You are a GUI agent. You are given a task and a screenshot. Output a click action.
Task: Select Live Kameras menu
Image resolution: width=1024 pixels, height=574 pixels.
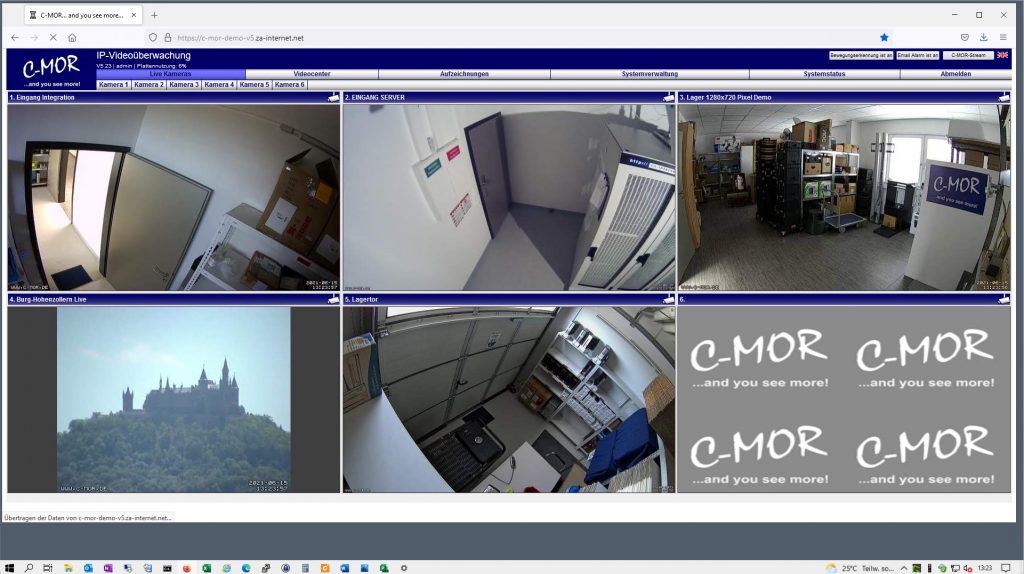170,74
